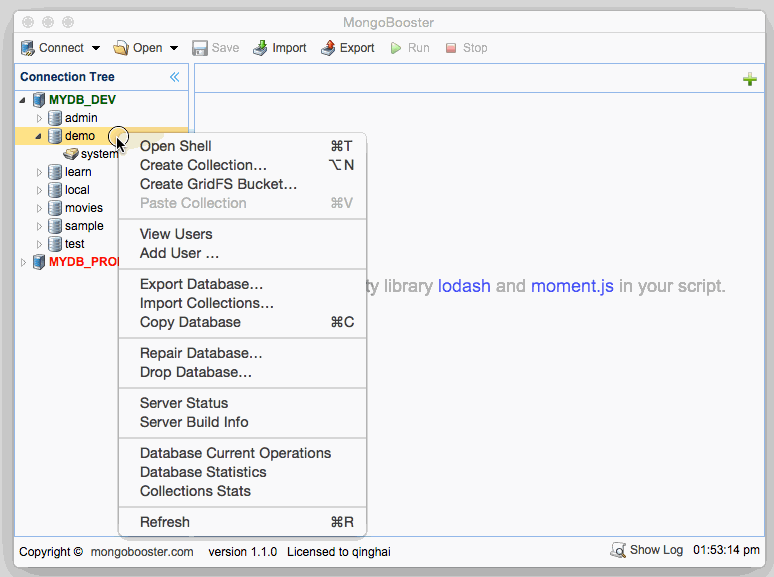Click the Export button label
Screen dimensions: 774x577
(x=357, y=48)
